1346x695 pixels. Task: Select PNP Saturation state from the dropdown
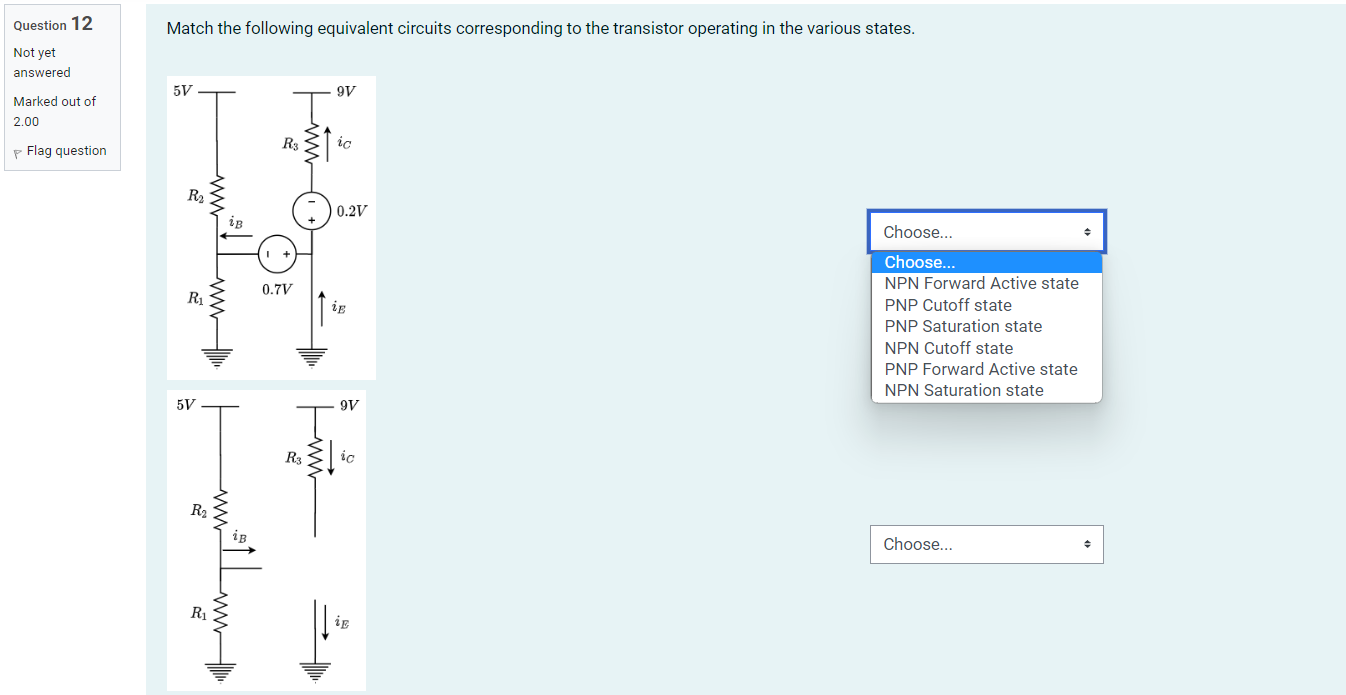click(963, 326)
